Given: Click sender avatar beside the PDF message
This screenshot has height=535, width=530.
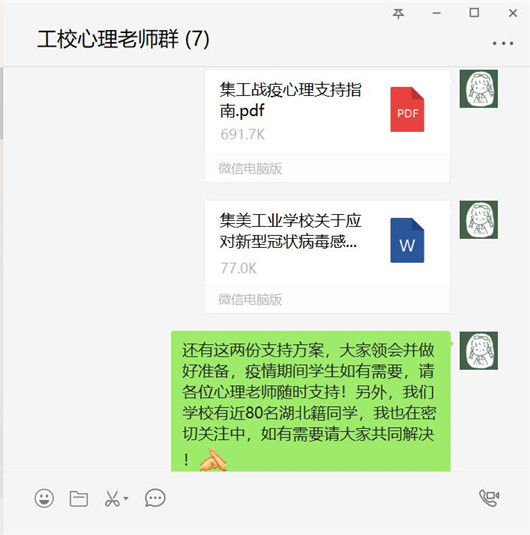Looking at the screenshot, I should [x=478, y=89].
